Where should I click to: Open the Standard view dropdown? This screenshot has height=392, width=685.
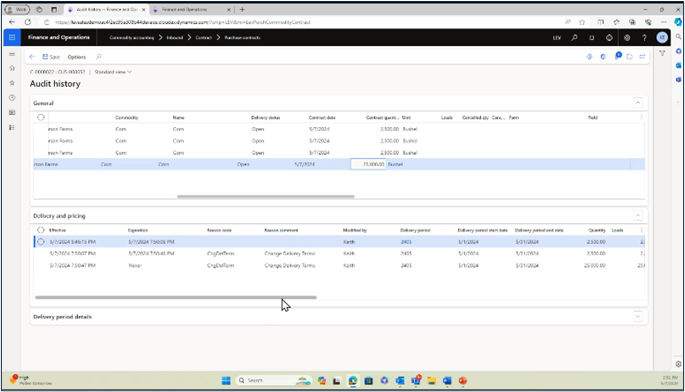point(113,72)
